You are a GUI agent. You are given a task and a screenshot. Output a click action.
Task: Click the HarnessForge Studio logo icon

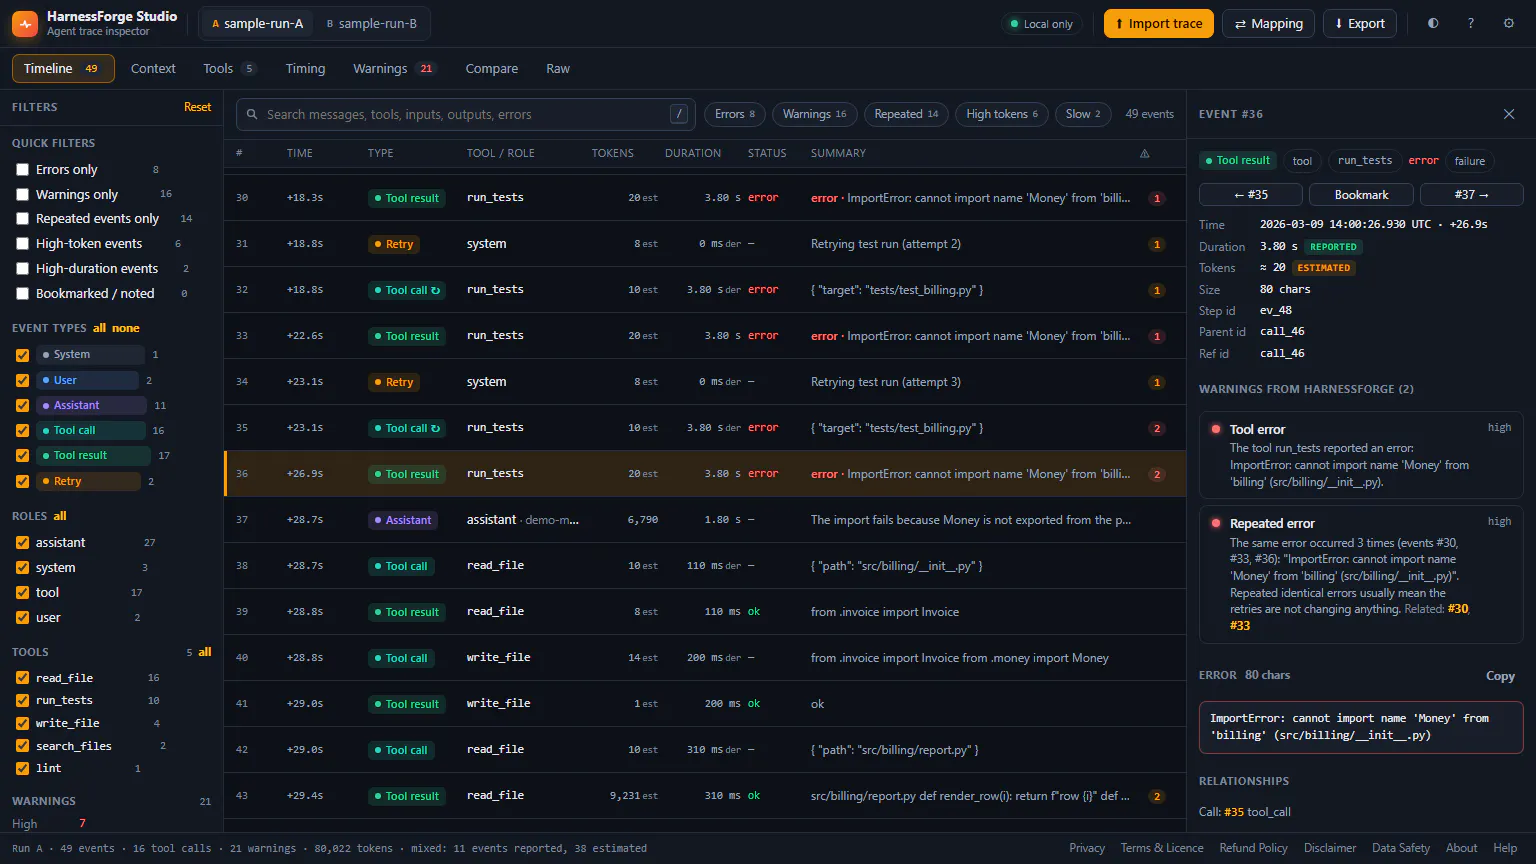pyautogui.click(x=25, y=23)
